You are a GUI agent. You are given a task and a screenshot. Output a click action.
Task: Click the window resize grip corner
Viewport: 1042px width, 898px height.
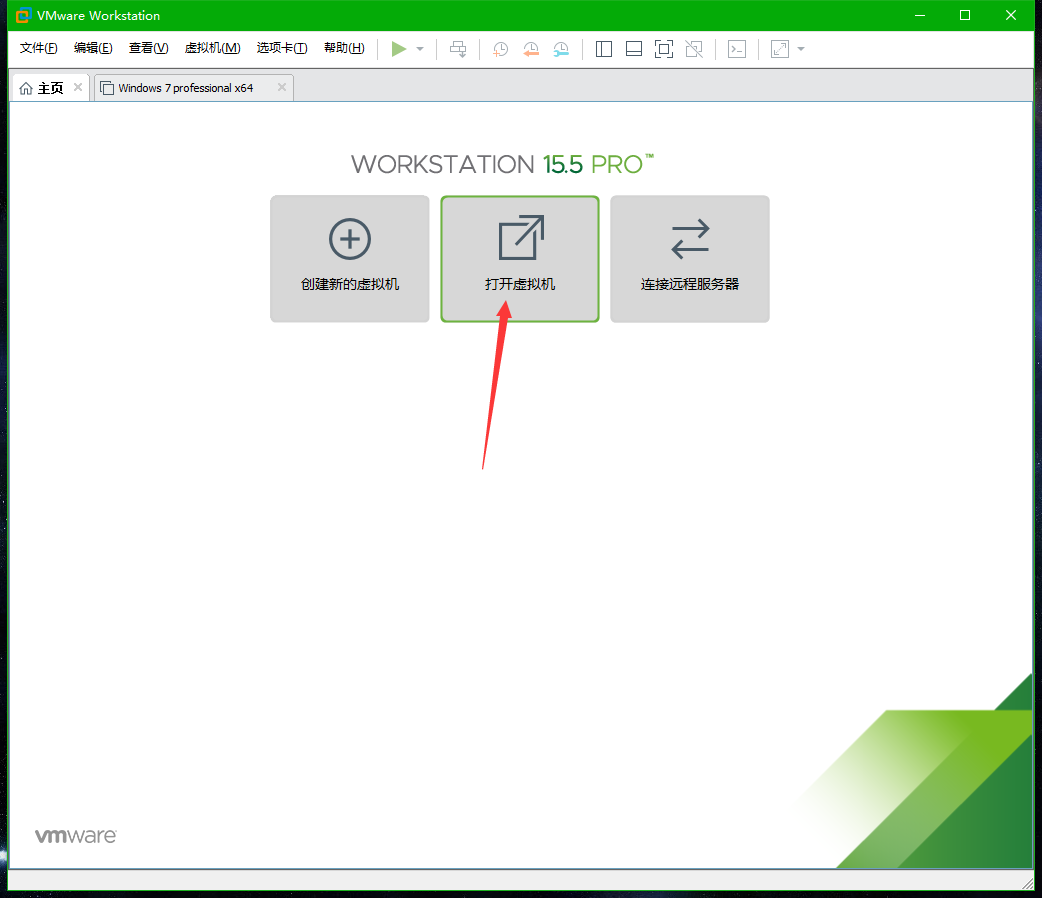[1027, 883]
